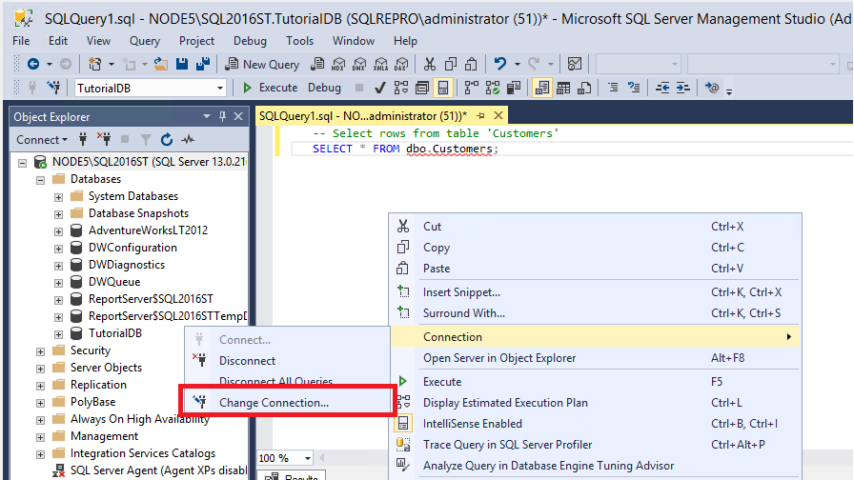
Task: Toggle Include Client Statistics
Action: point(514,88)
